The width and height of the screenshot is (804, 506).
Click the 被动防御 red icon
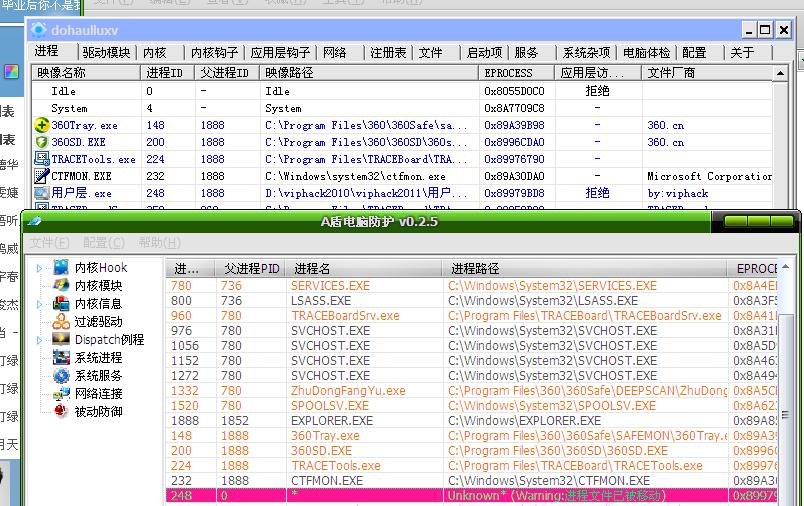click(61, 411)
